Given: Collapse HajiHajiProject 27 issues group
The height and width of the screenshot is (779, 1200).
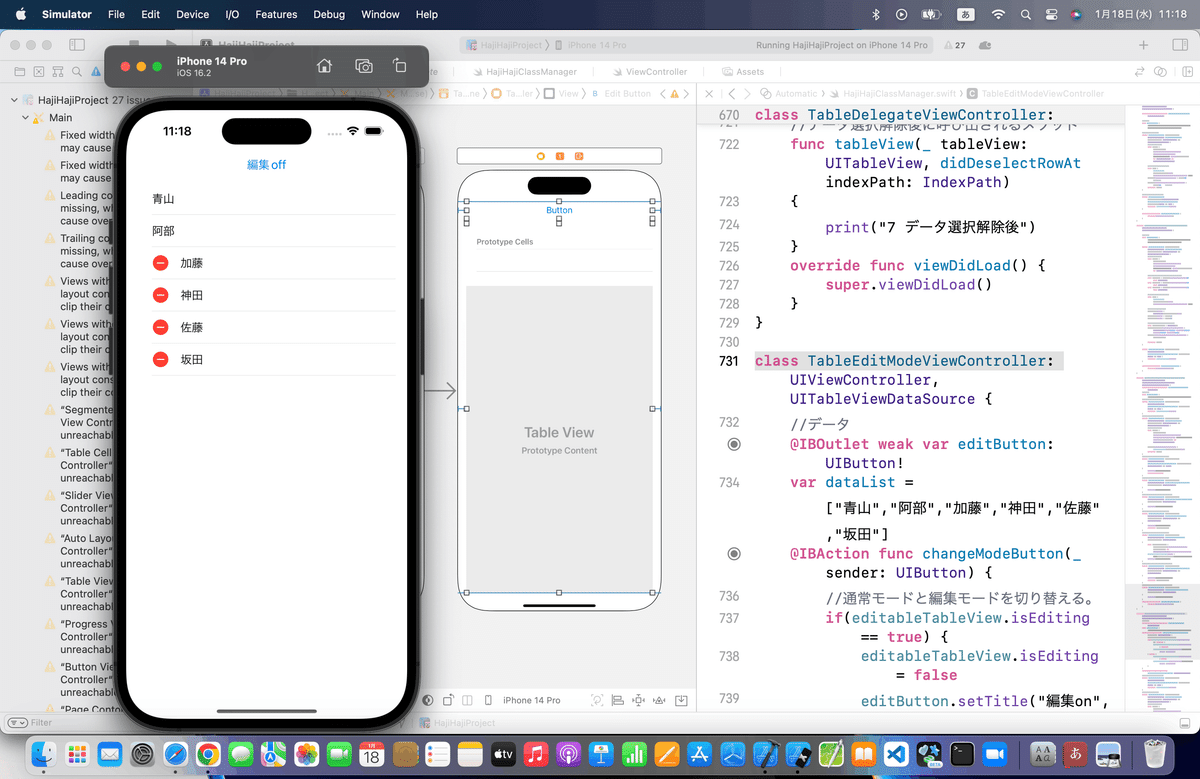Looking at the screenshot, I should 14,101.
